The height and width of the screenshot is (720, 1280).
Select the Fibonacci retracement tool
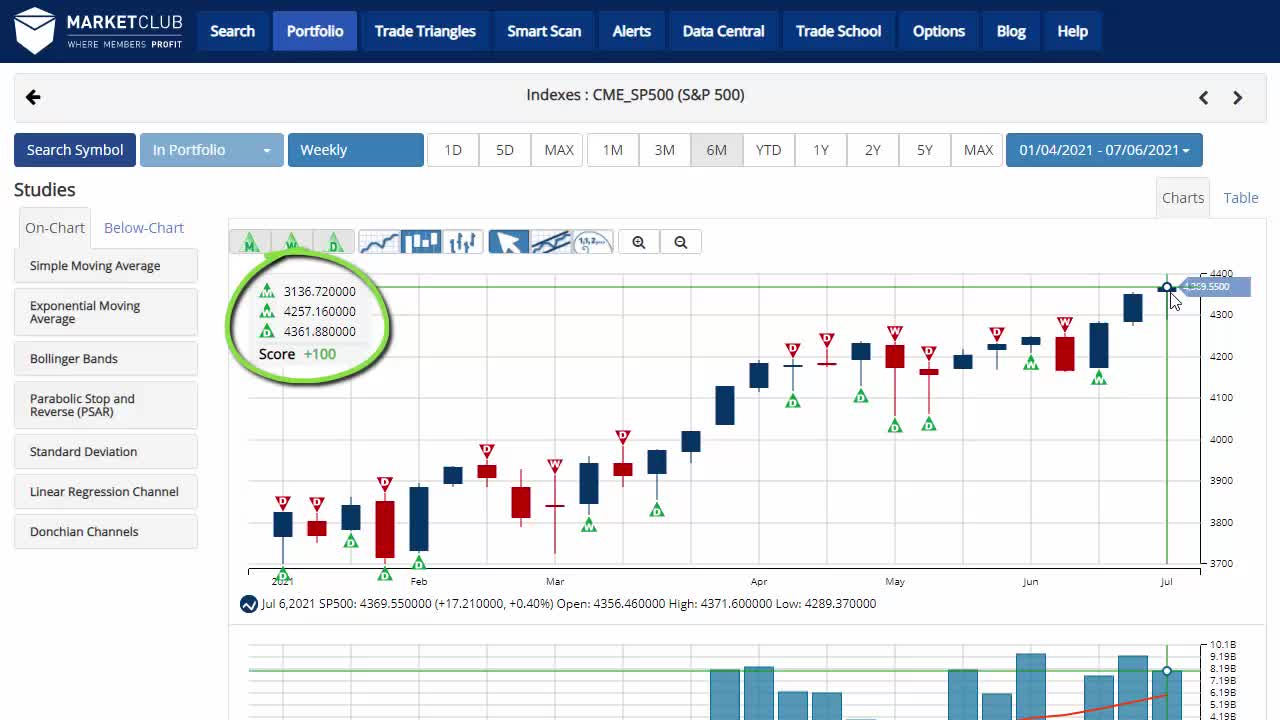click(x=592, y=242)
